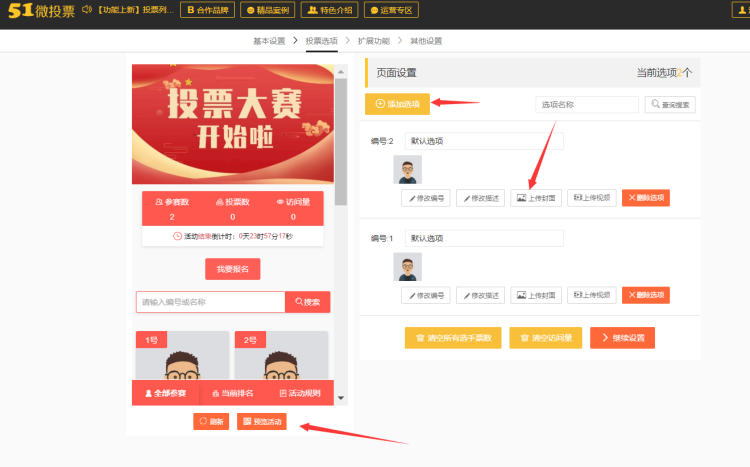Open 合作品牌 in the top bar
Image resolution: width=750 pixels, height=467 pixels.
click(207, 10)
